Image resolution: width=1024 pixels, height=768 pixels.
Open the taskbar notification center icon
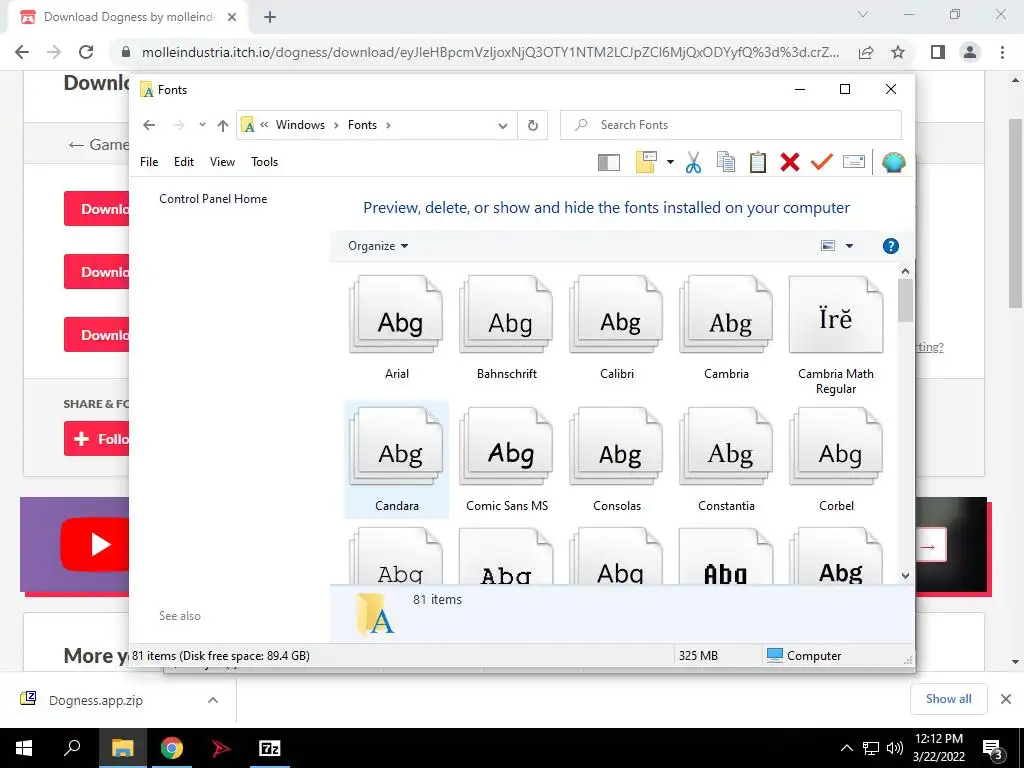pos(992,748)
